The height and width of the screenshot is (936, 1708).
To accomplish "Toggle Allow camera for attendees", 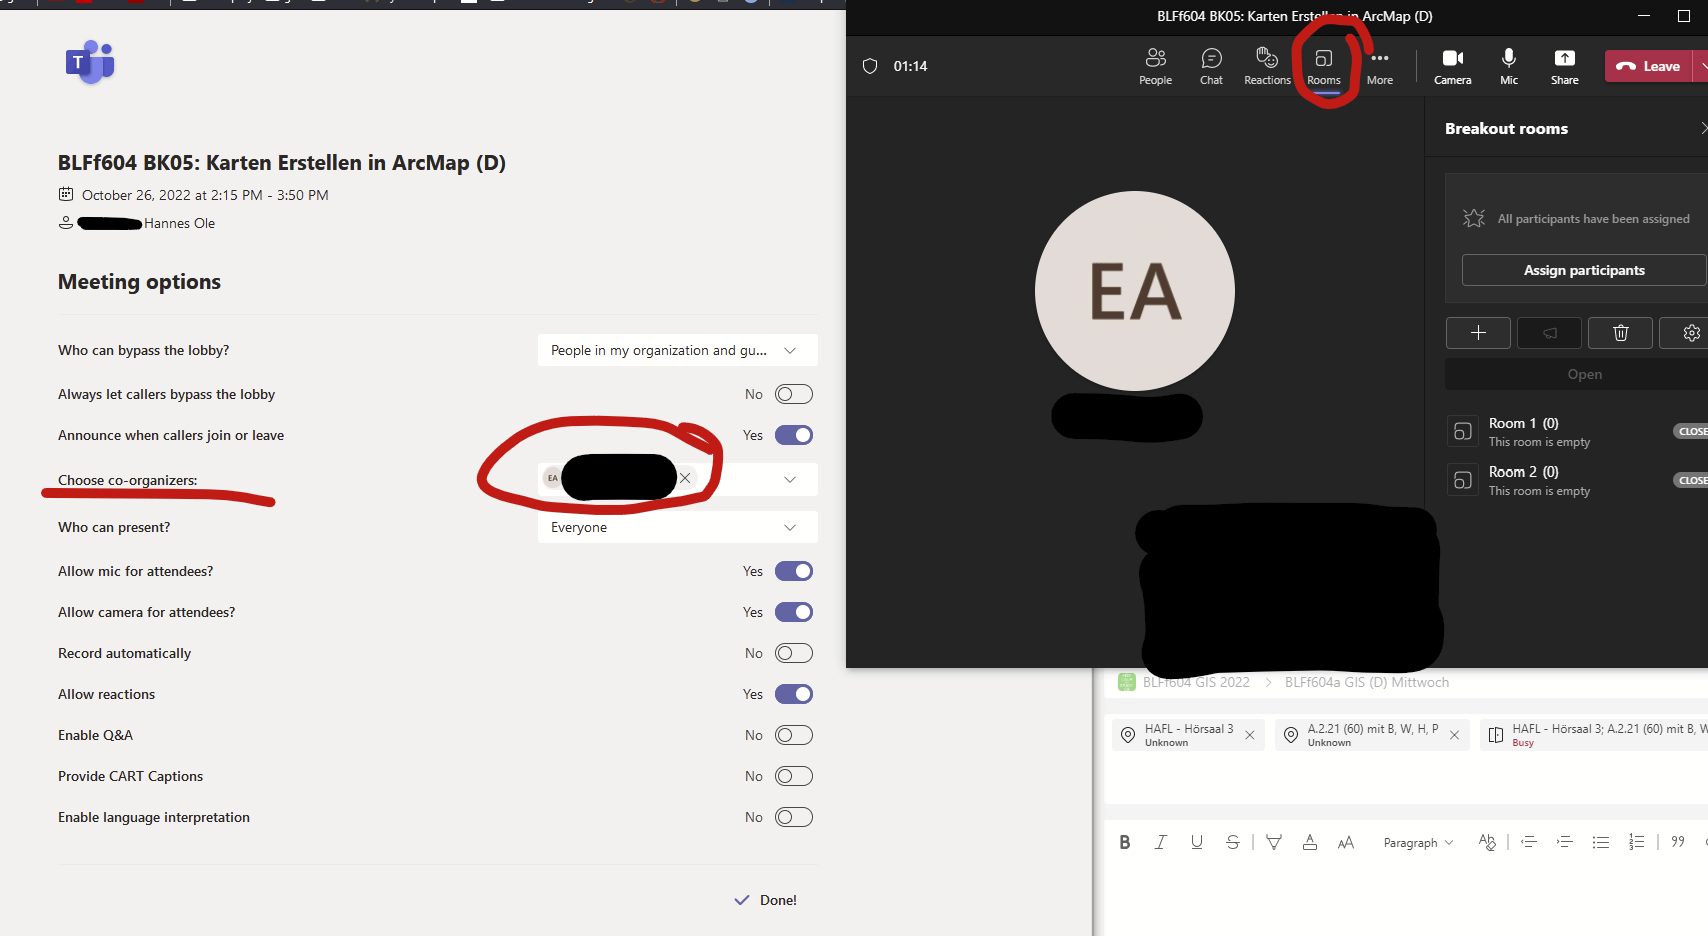I will click(x=794, y=612).
